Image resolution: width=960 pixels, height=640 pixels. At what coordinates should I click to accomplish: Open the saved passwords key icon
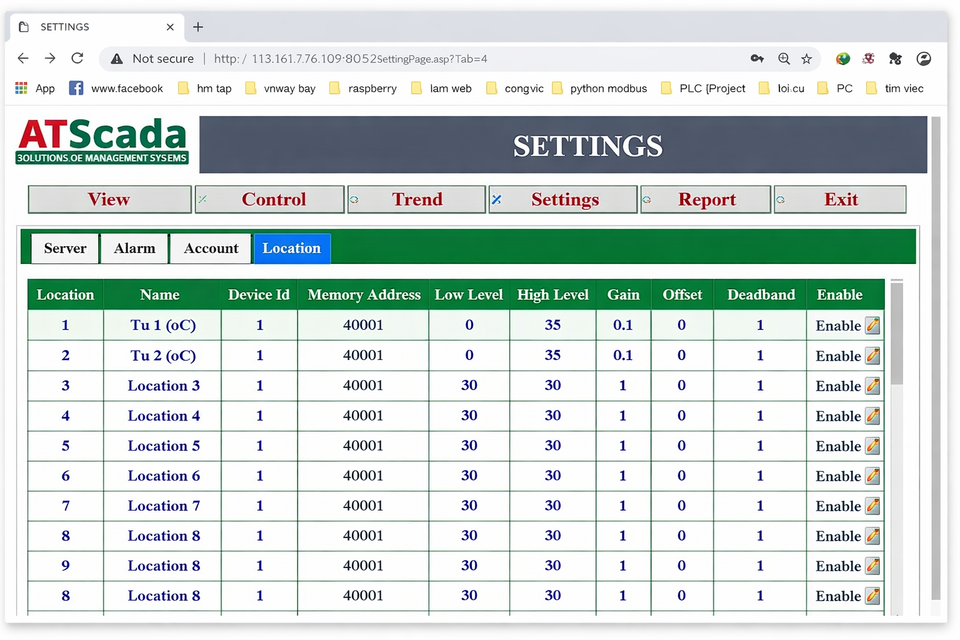[x=758, y=59]
